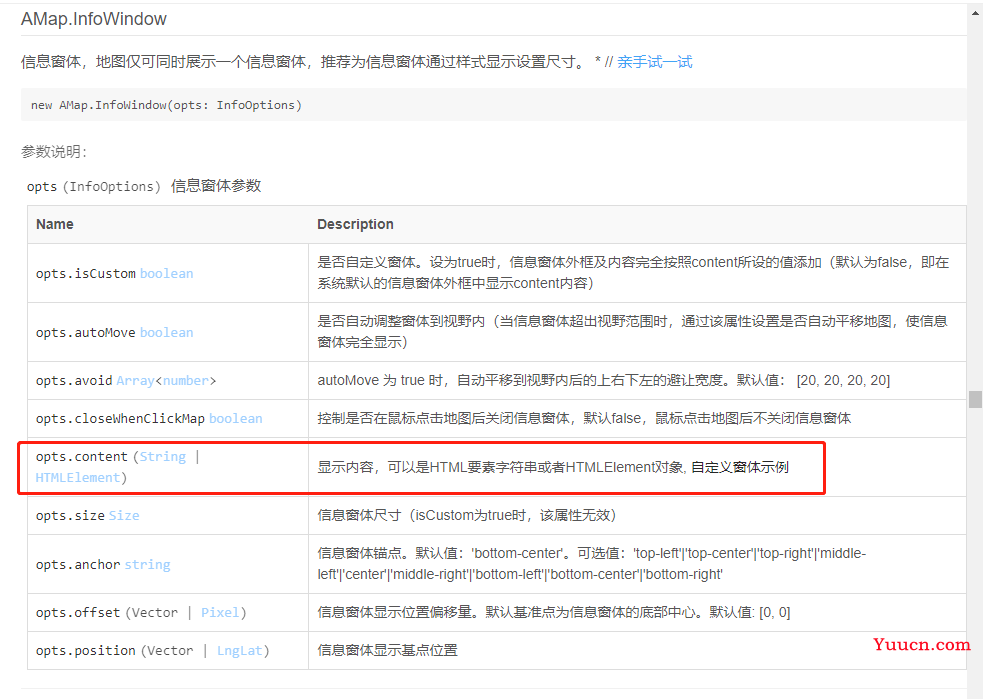Open the 自定义窗体示例 link
The image size is (983, 699).
pyautogui.click(x=740, y=467)
